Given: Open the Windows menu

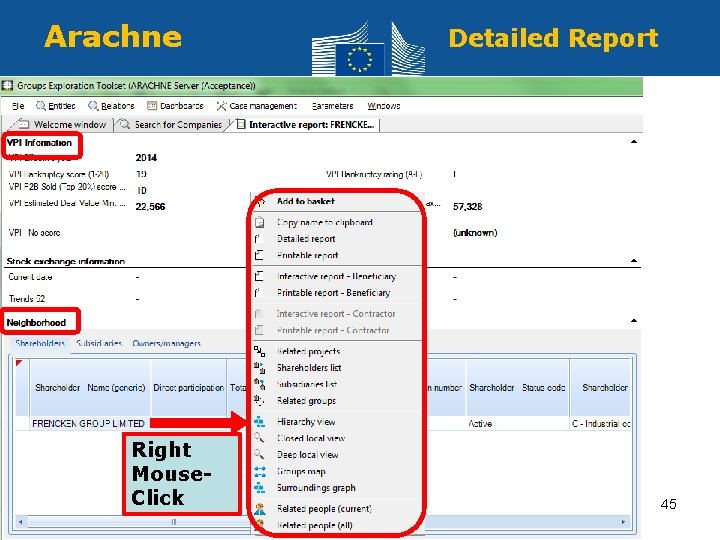Looking at the screenshot, I should point(383,106).
